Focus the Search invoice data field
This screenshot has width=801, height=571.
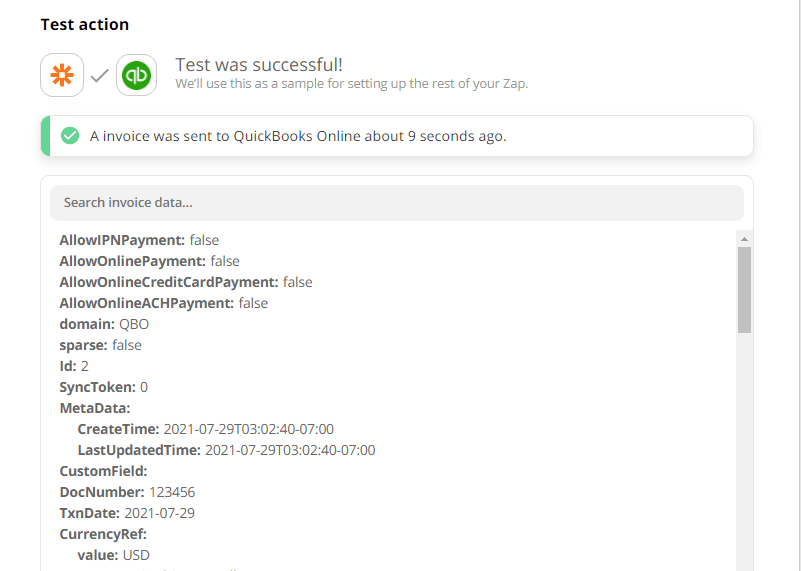pos(396,202)
